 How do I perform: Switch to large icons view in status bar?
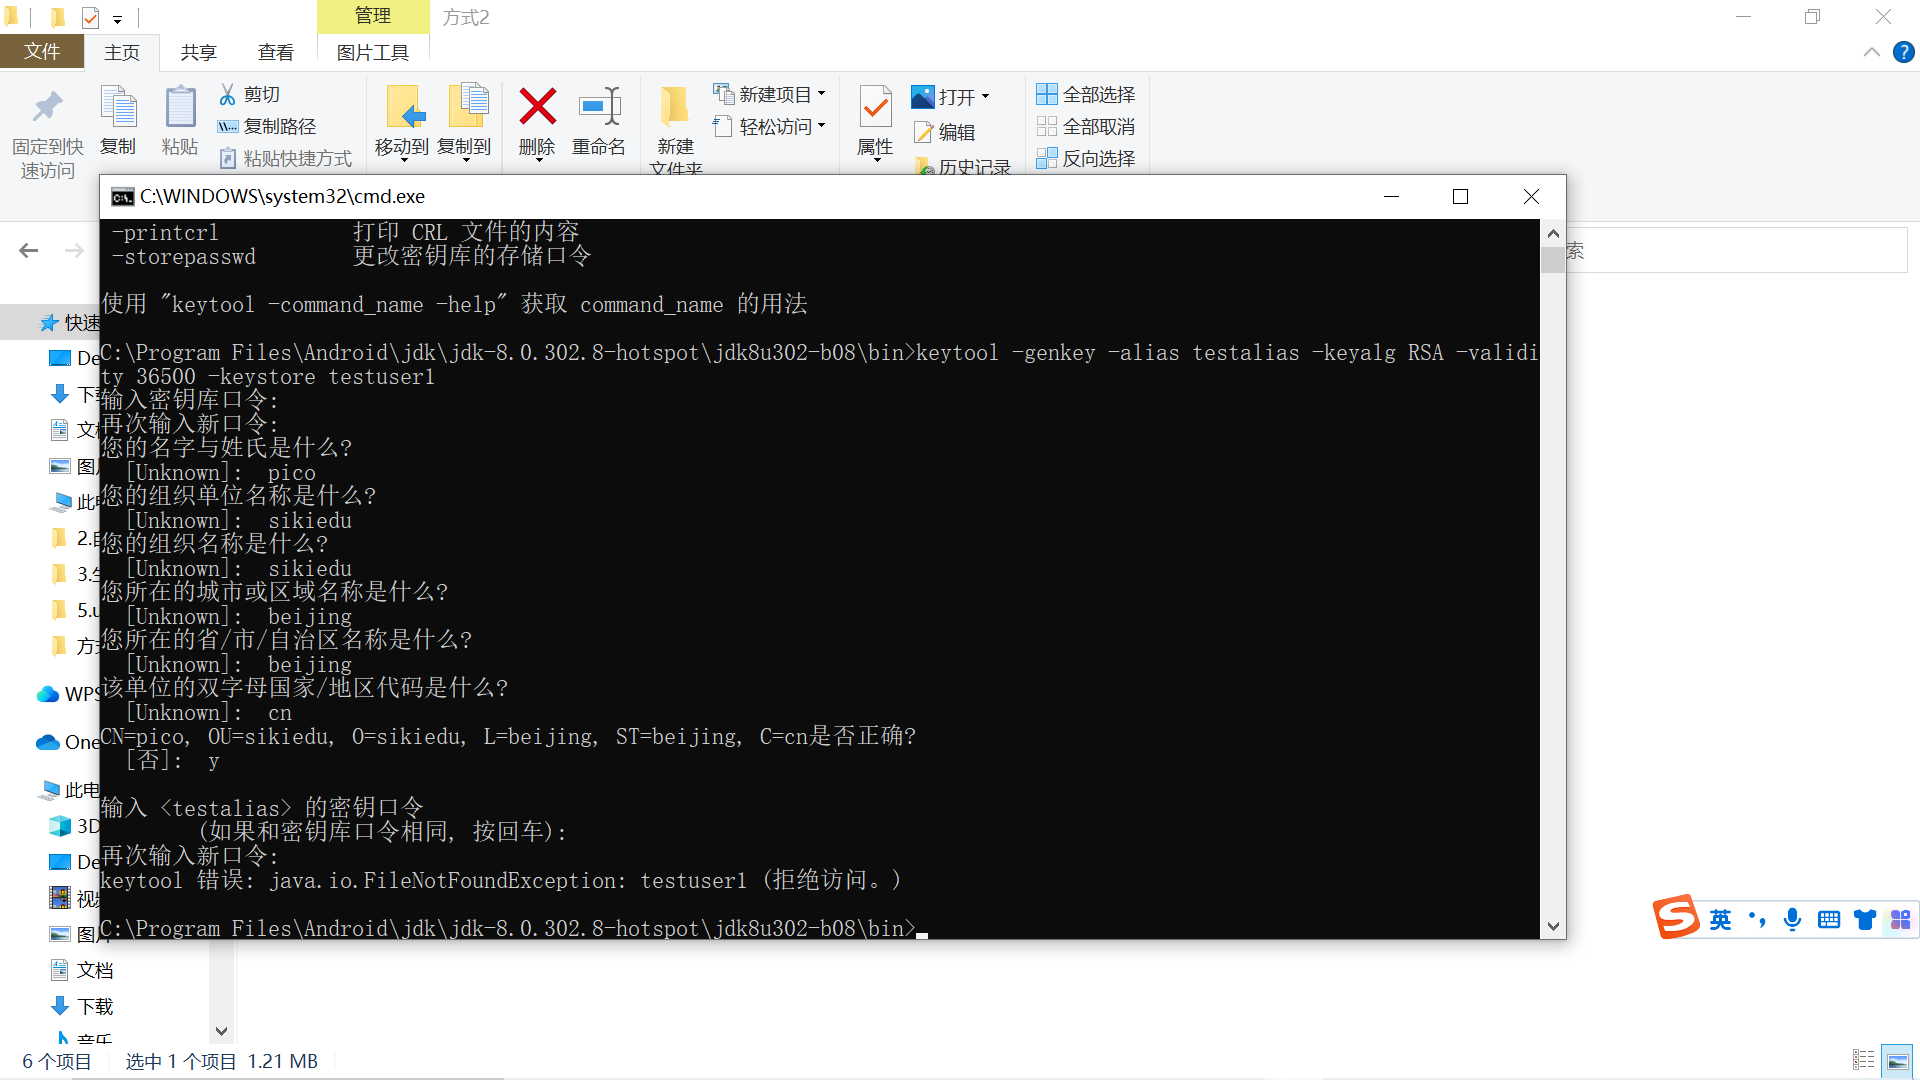click(x=1897, y=1060)
